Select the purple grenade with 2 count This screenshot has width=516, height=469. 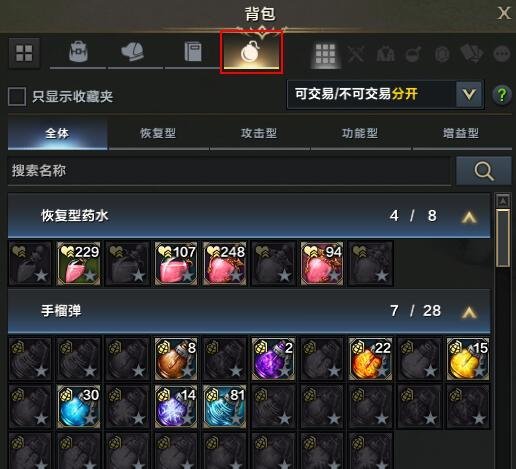pos(273,359)
